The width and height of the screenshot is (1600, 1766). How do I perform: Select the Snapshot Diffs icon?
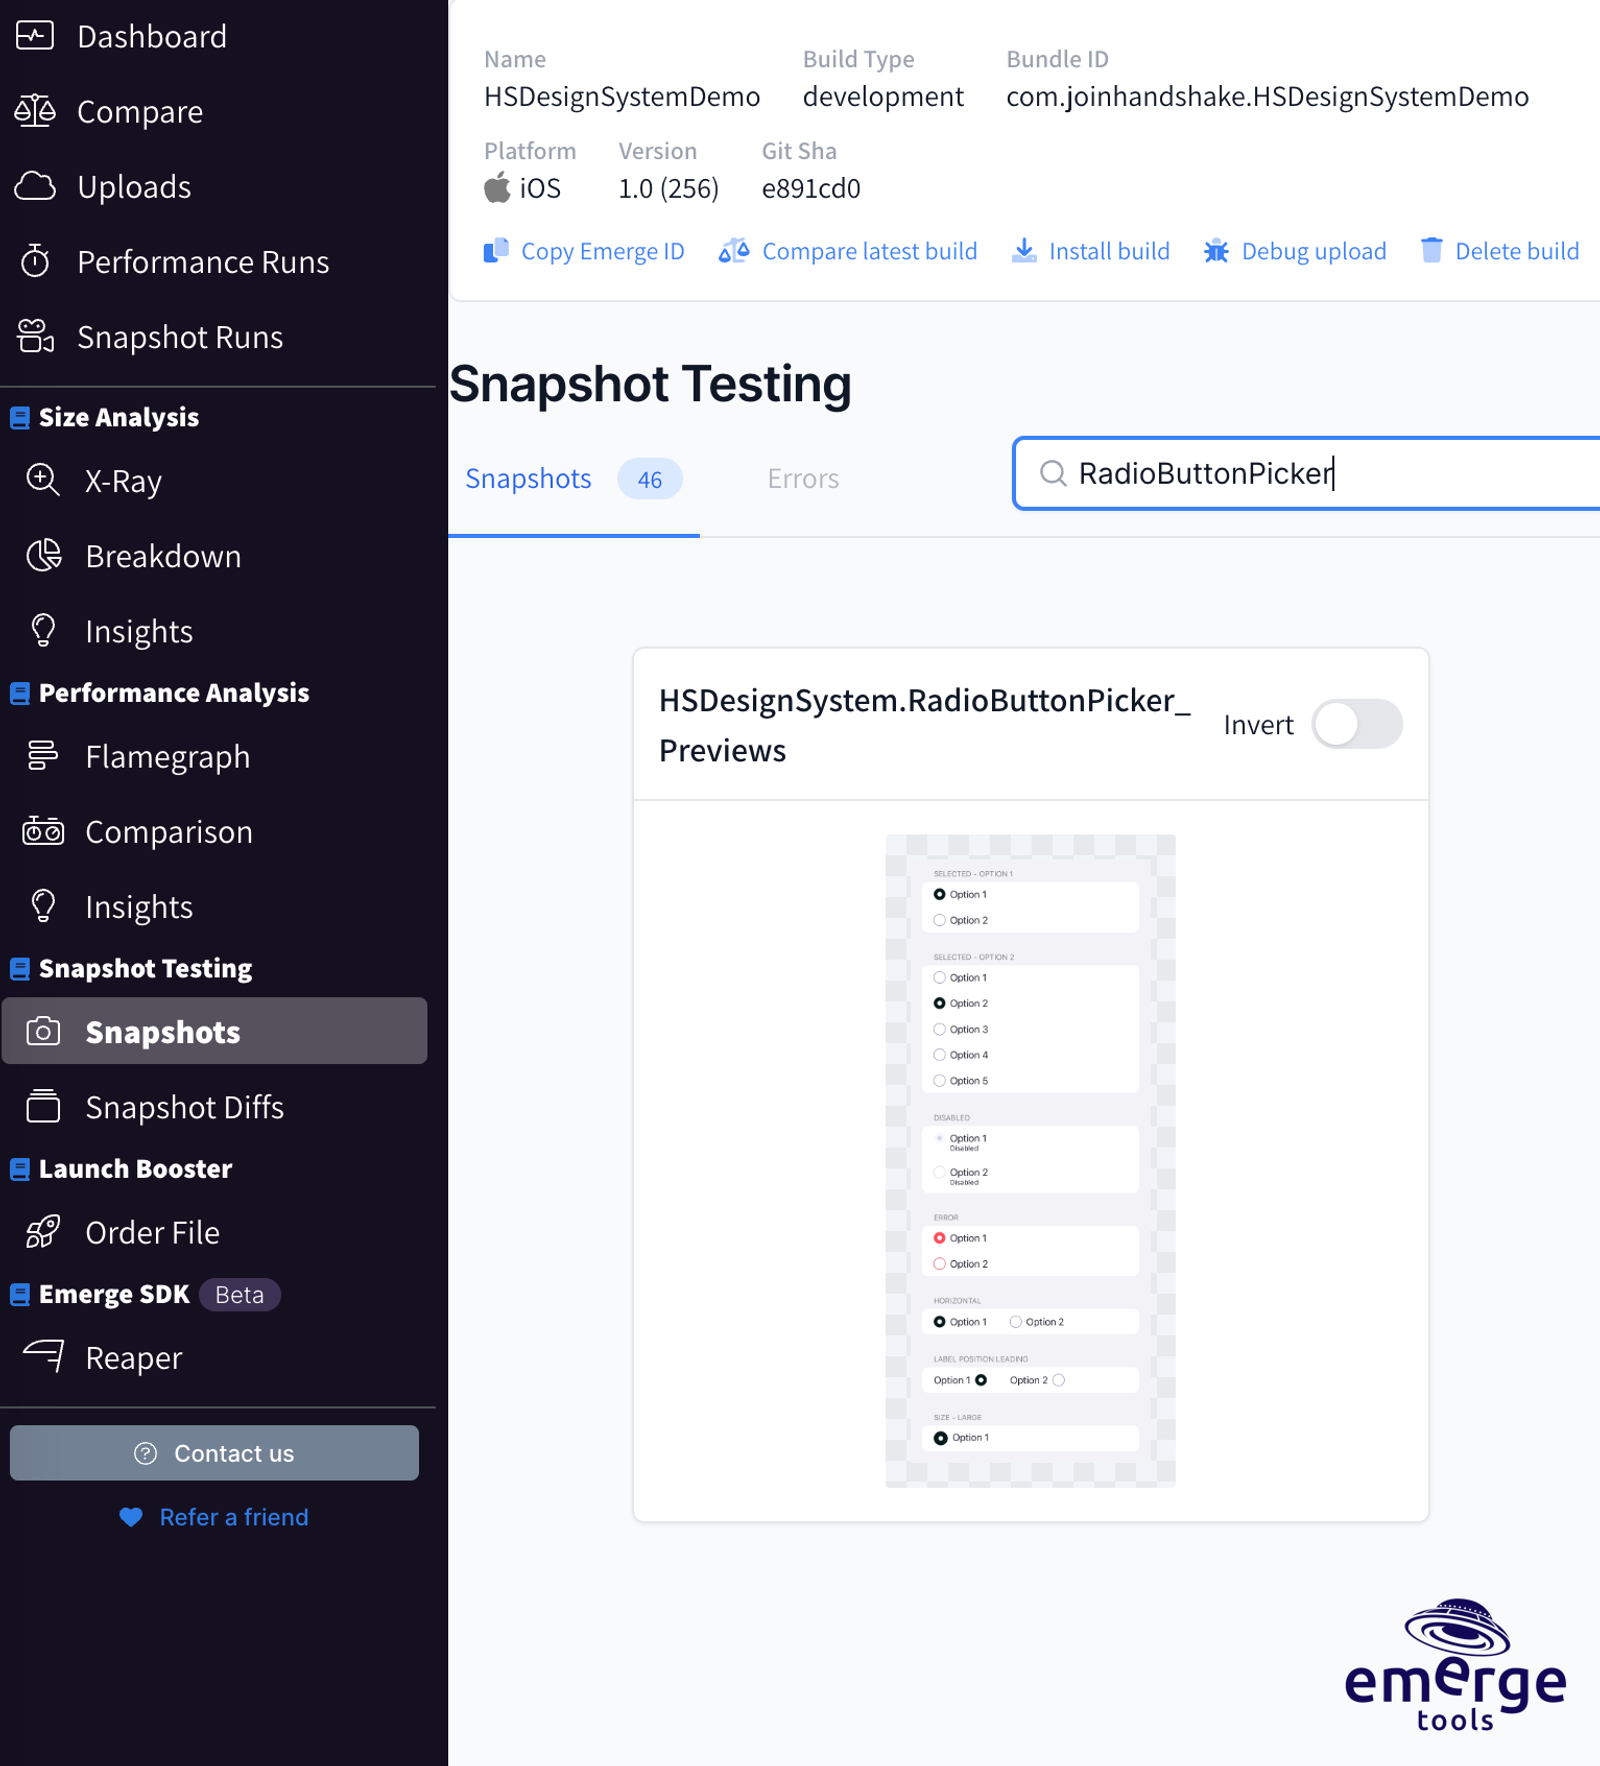click(42, 1106)
